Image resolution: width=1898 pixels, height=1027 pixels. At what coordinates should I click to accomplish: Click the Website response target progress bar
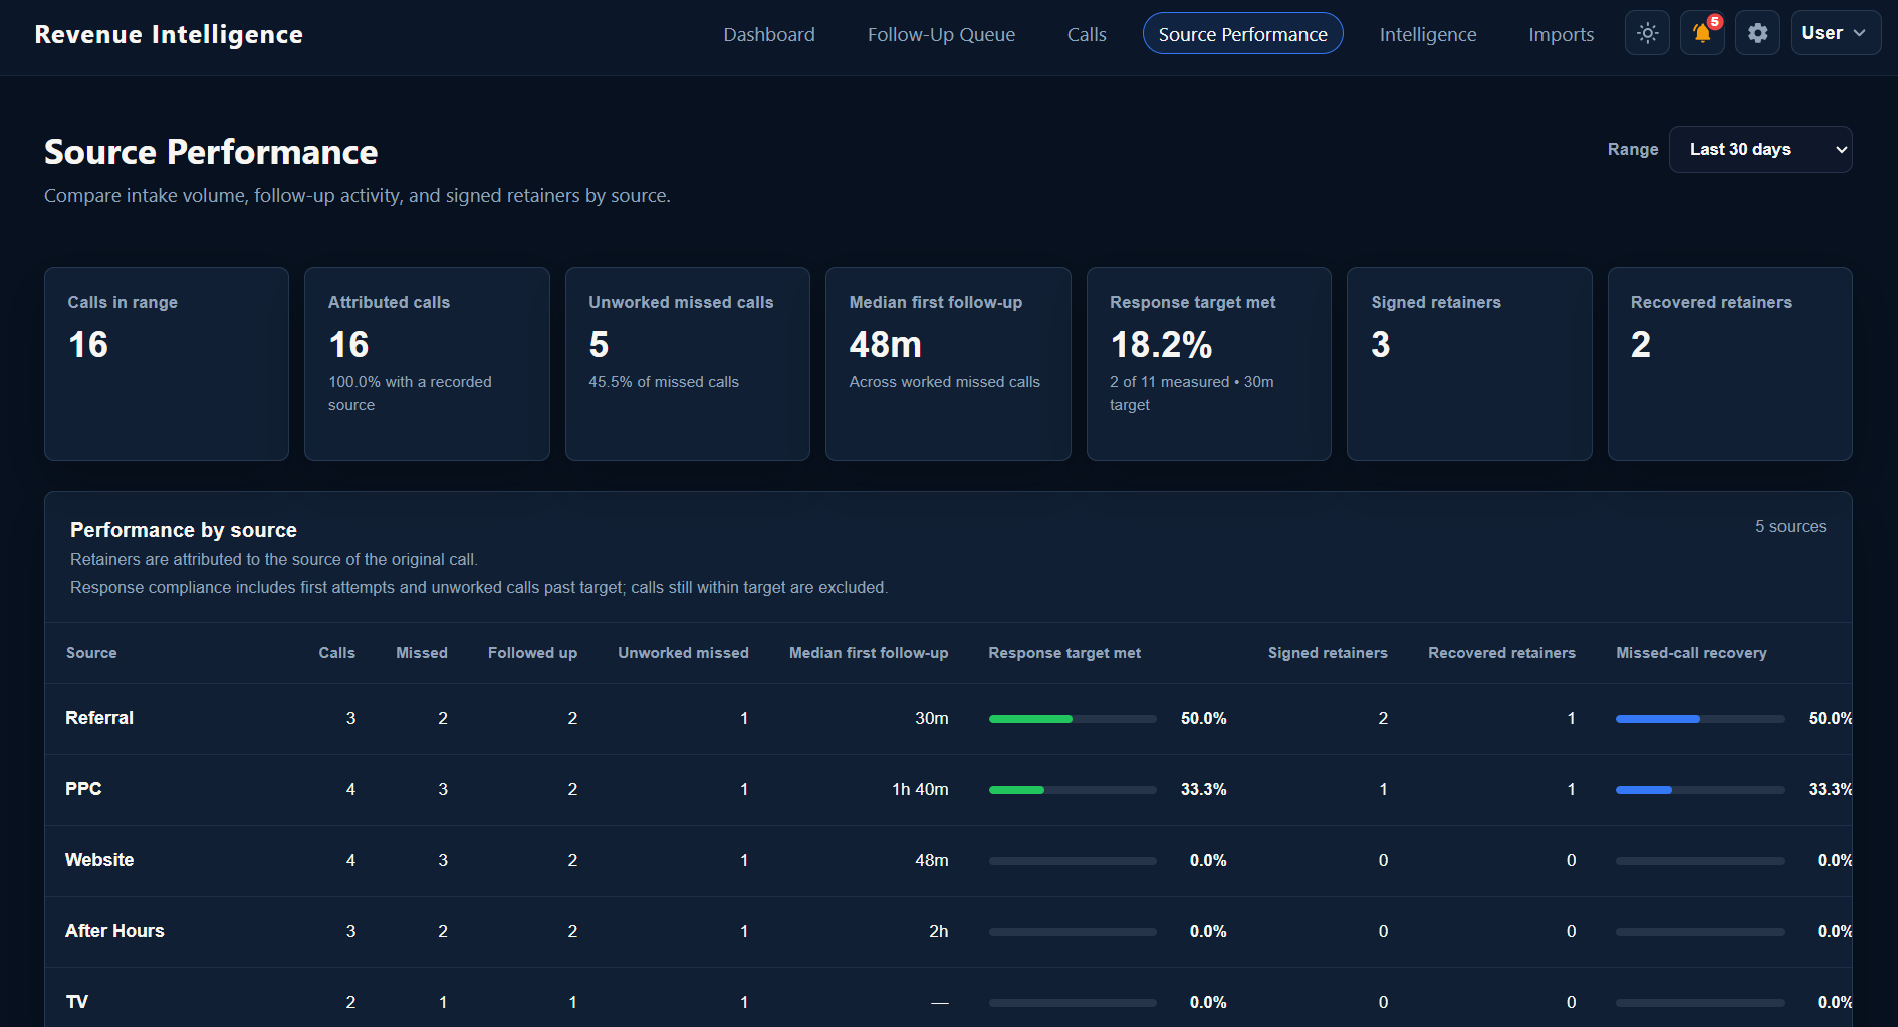1072,860
